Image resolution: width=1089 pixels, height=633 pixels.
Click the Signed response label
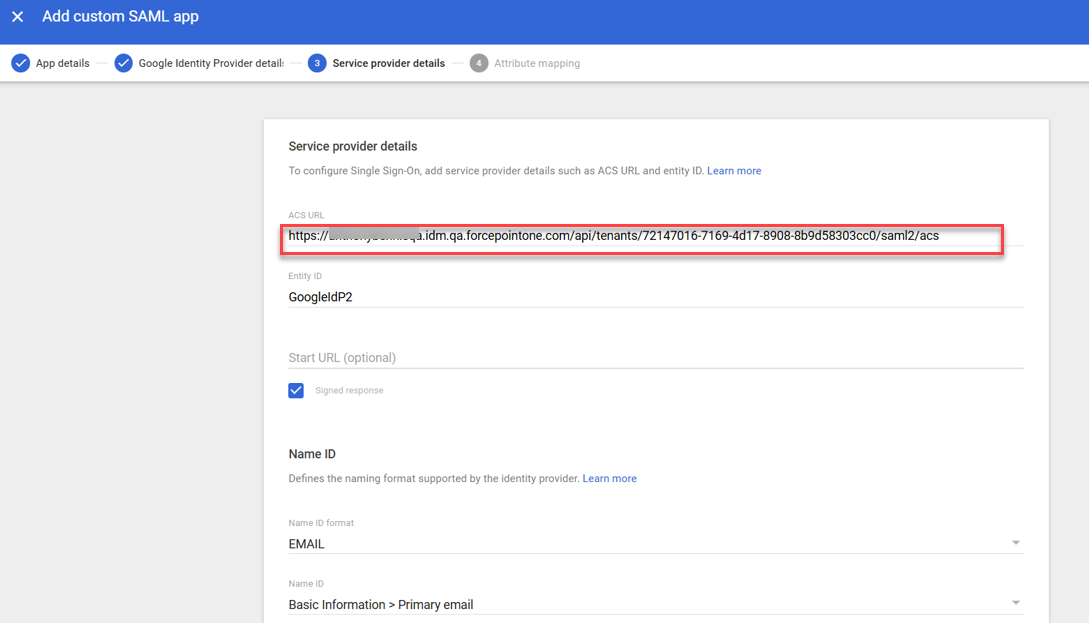click(x=349, y=391)
